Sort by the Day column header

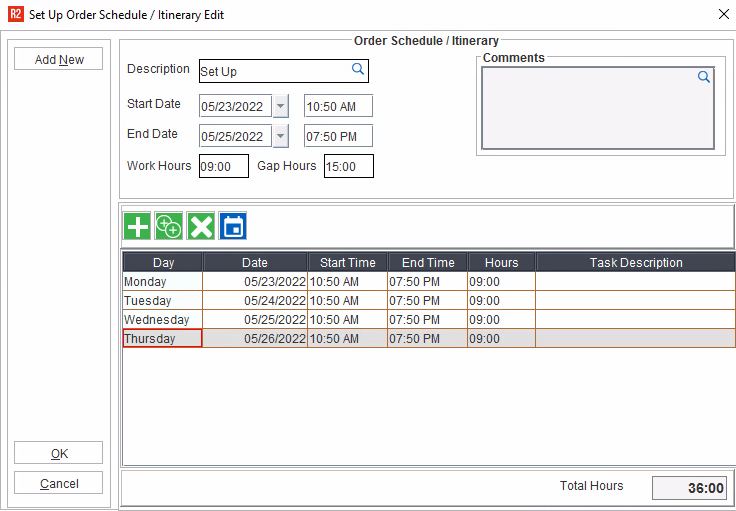click(163, 263)
